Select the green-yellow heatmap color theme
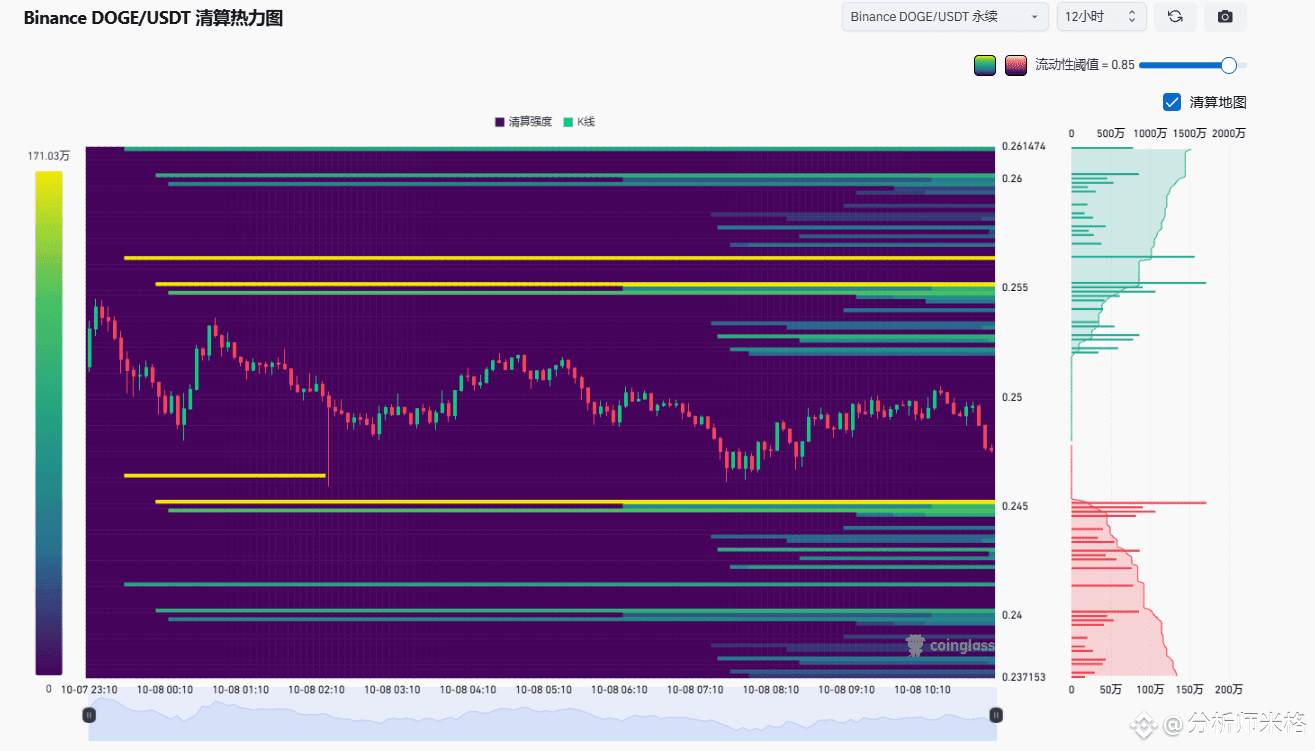 (x=985, y=66)
